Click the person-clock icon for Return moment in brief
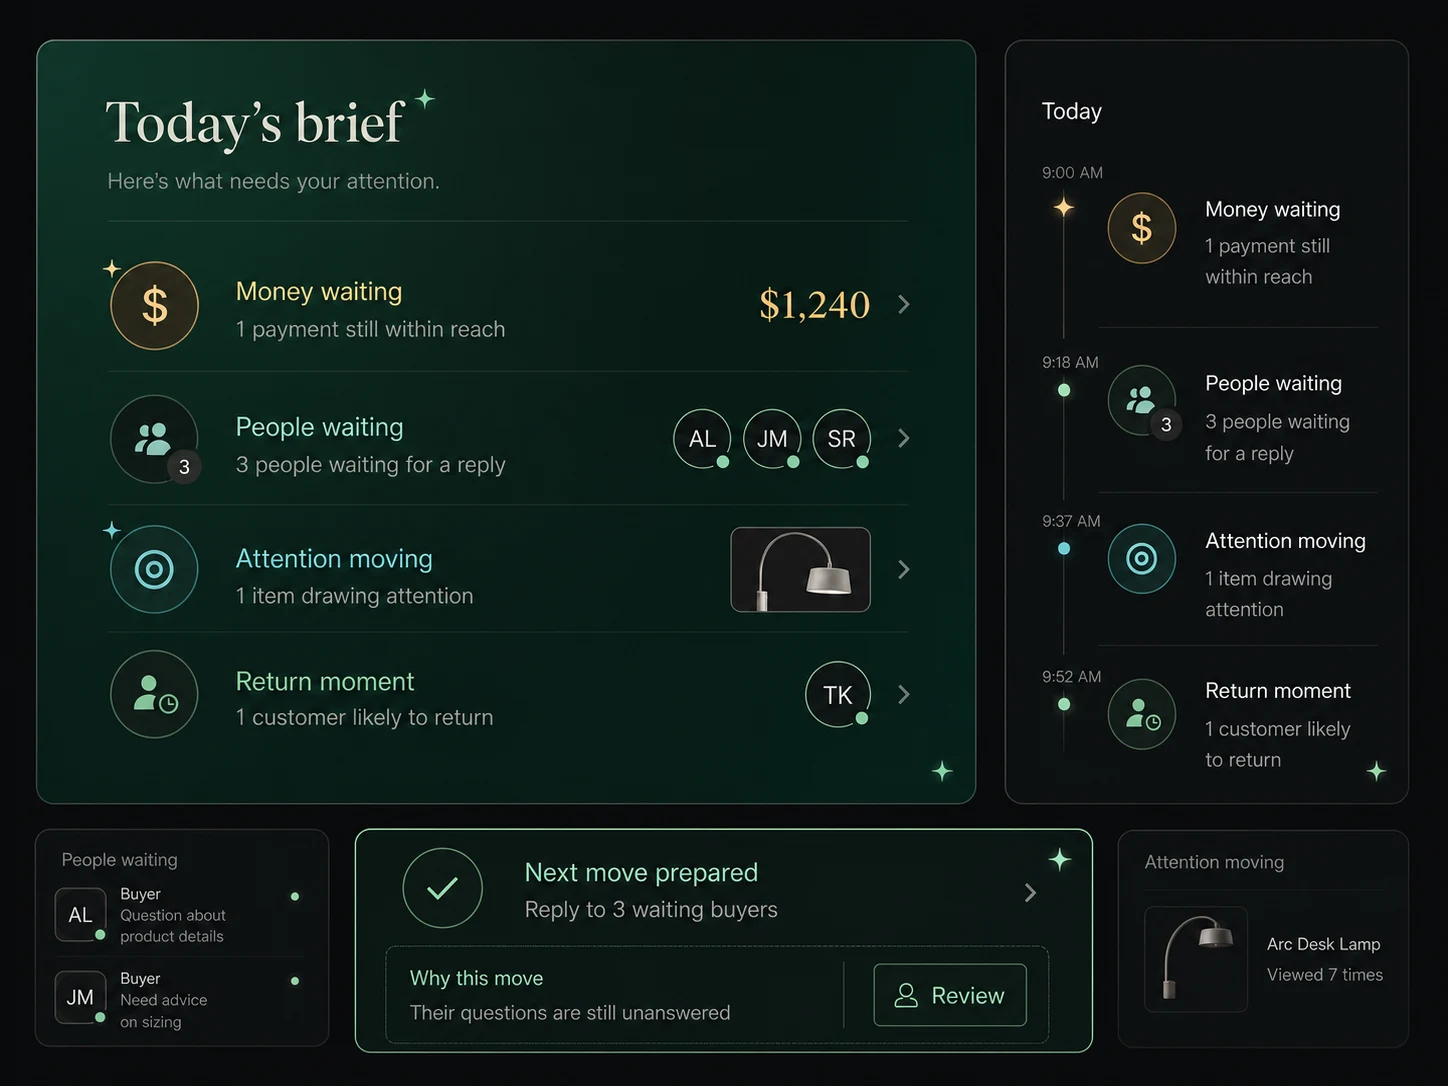This screenshot has height=1086, width=1448. tap(154, 694)
